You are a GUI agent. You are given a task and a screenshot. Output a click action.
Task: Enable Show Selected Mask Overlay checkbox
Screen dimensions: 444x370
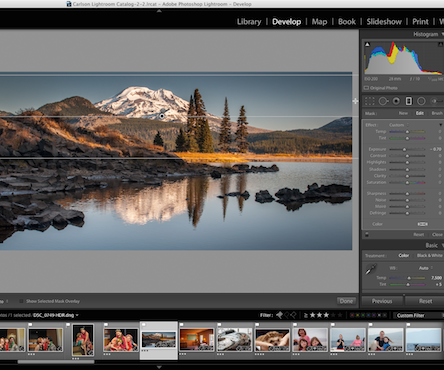tap(21, 301)
